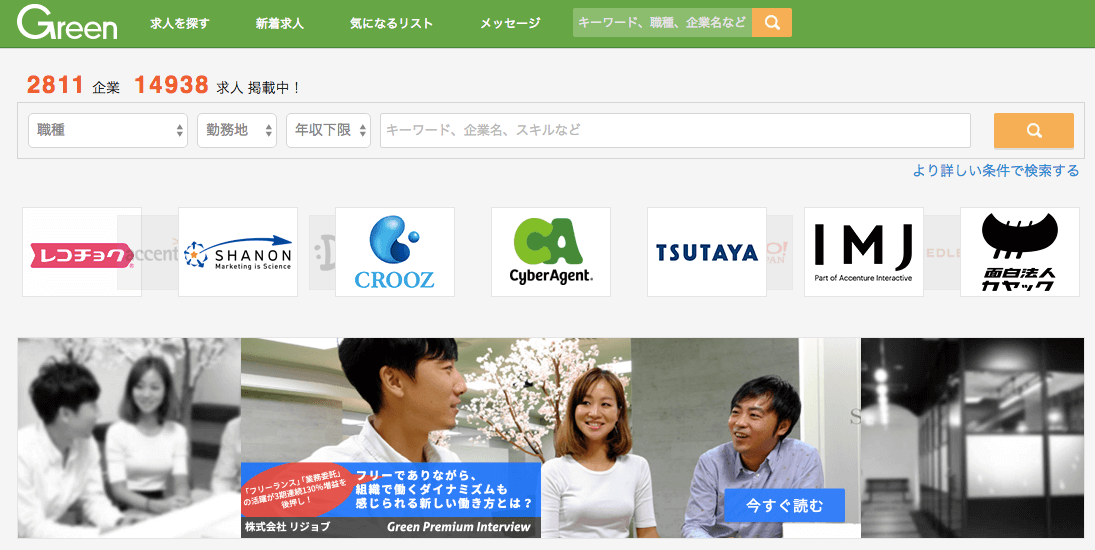This screenshot has width=1095, height=550.
Task: Click the 株式会社リジョブ banner caption
Action: [x=287, y=527]
